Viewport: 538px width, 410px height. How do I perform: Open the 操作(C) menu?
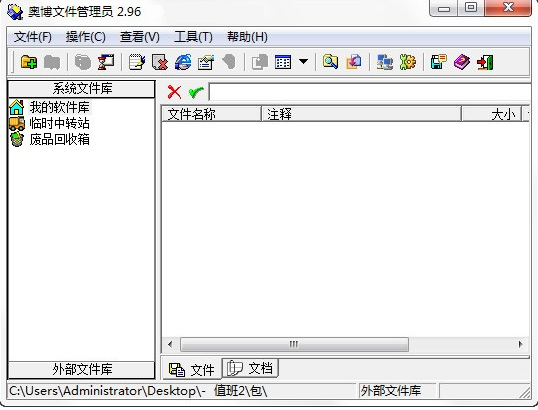tap(86, 37)
